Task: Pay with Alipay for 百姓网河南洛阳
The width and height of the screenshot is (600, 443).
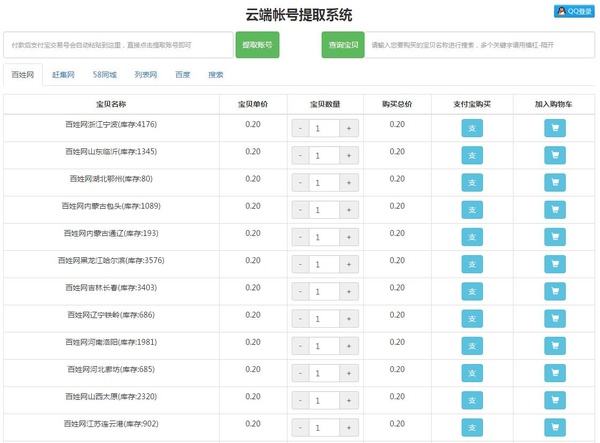Action: [472, 346]
